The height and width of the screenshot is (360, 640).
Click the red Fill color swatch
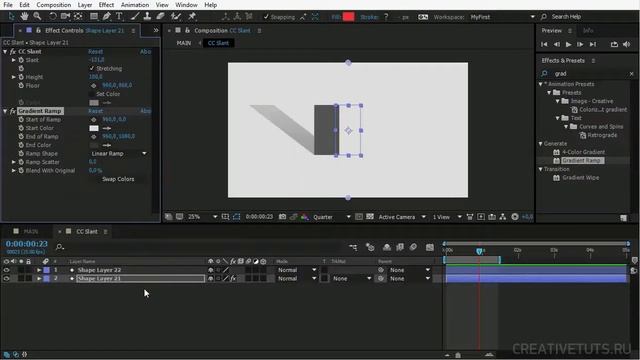click(349, 17)
